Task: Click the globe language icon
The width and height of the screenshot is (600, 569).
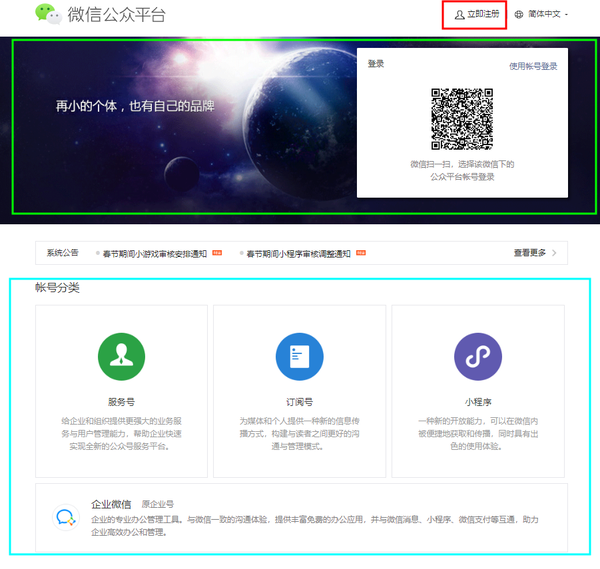Action: [x=518, y=15]
